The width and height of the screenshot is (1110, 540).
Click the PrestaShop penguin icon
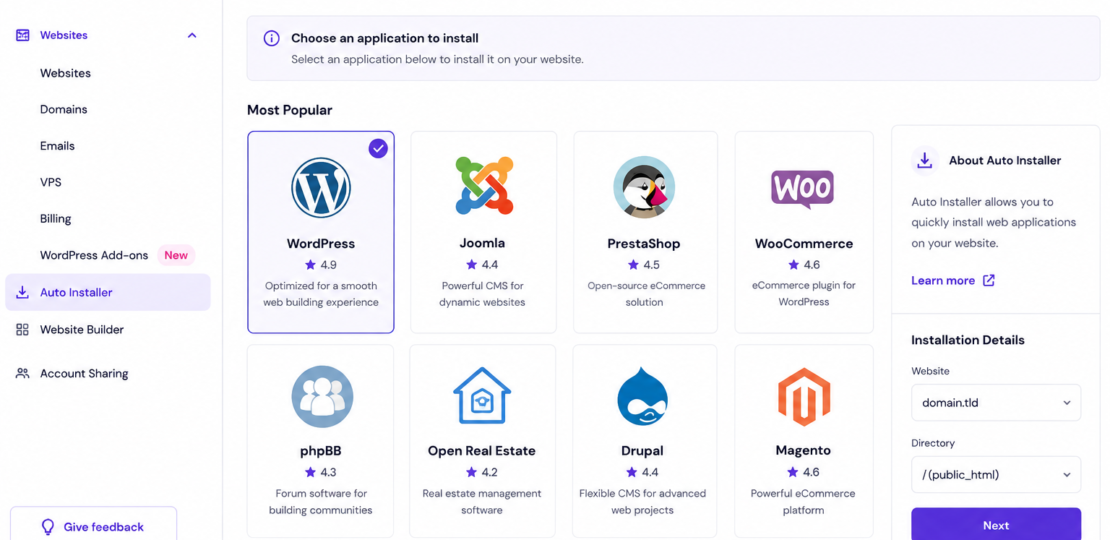coord(644,187)
